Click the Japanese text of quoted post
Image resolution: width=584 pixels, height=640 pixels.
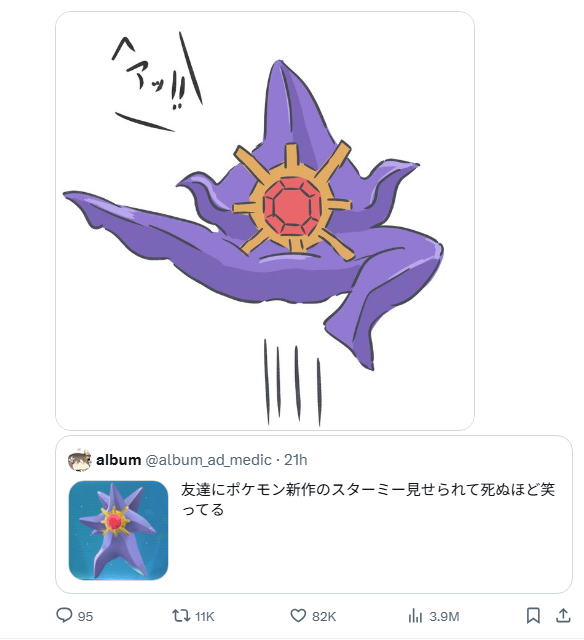point(368,499)
